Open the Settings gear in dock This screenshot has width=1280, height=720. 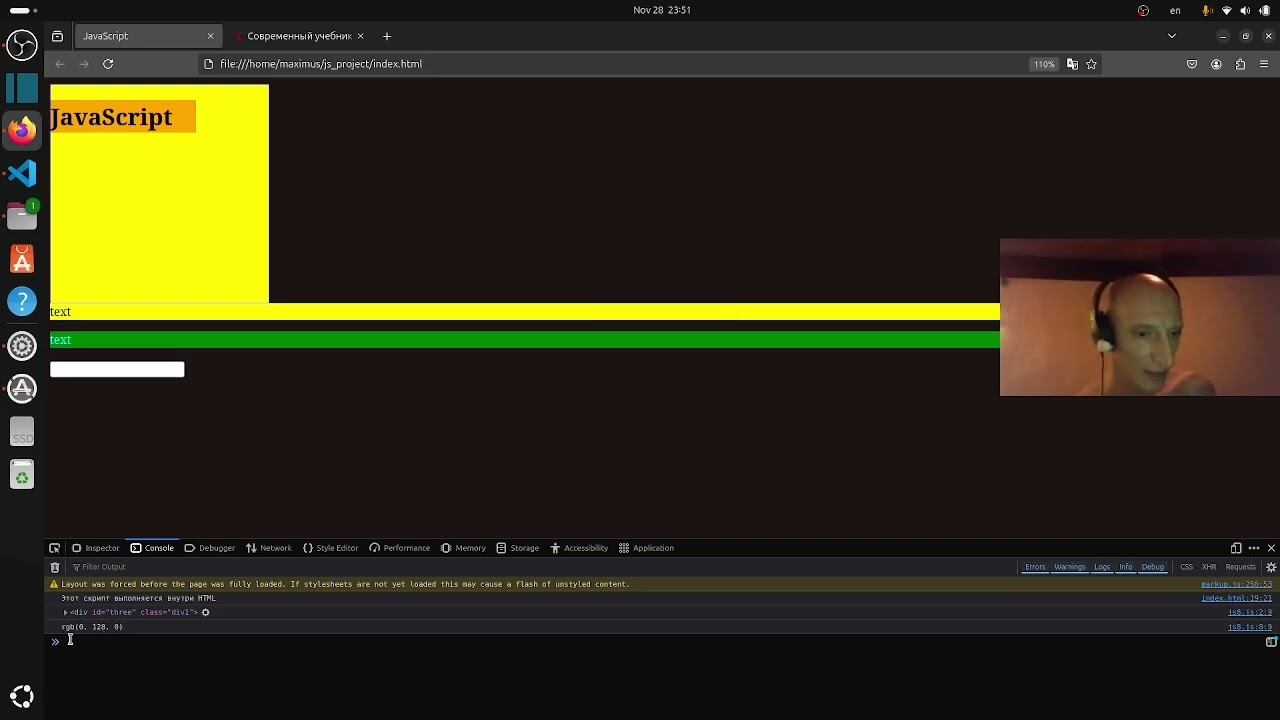22,346
